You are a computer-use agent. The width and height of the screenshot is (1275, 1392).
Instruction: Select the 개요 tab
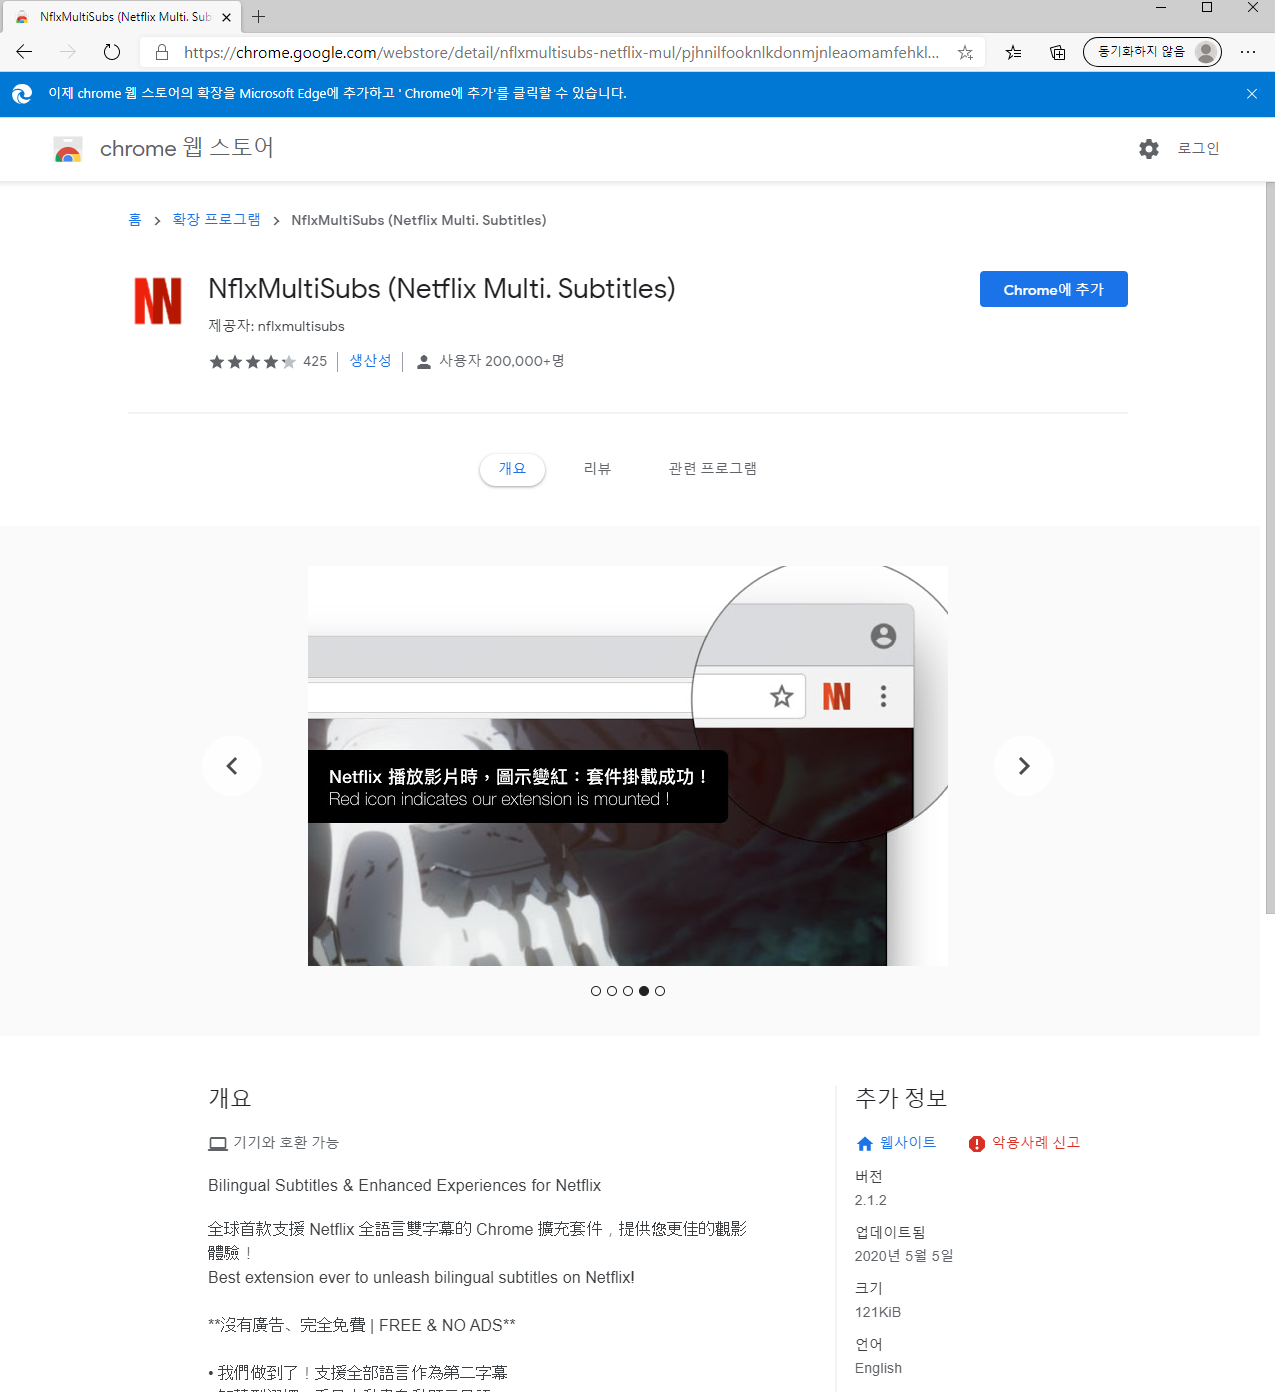click(x=512, y=469)
